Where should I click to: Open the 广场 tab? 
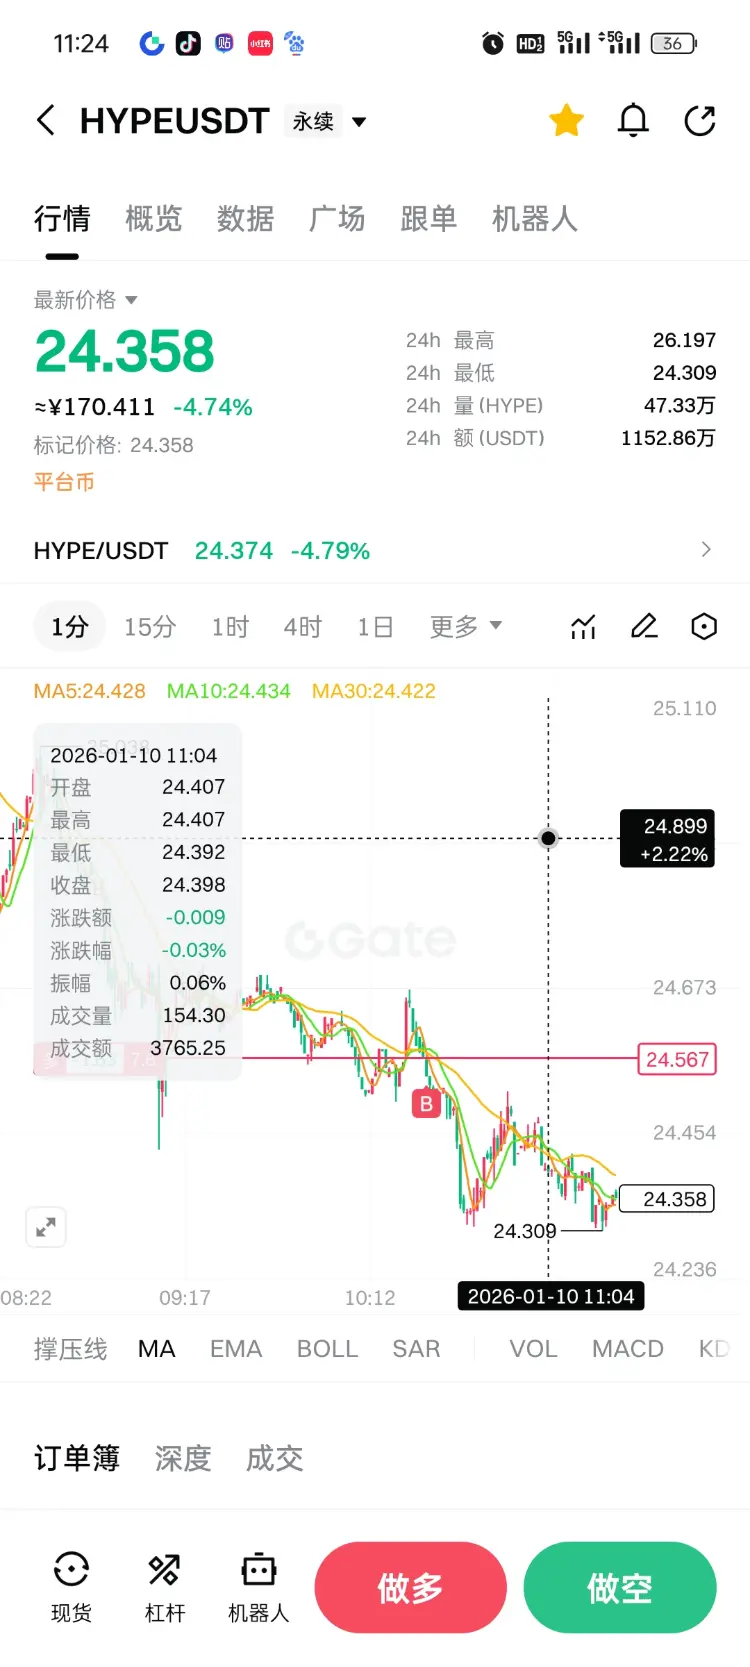(337, 218)
